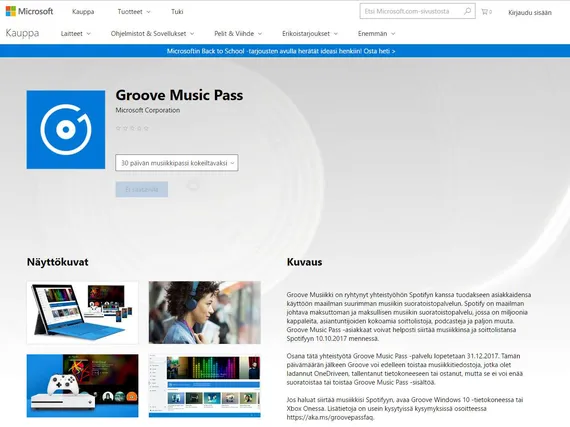This screenshot has width=570, height=427.
Task: Open the shopping cart icon
Action: 486,12
